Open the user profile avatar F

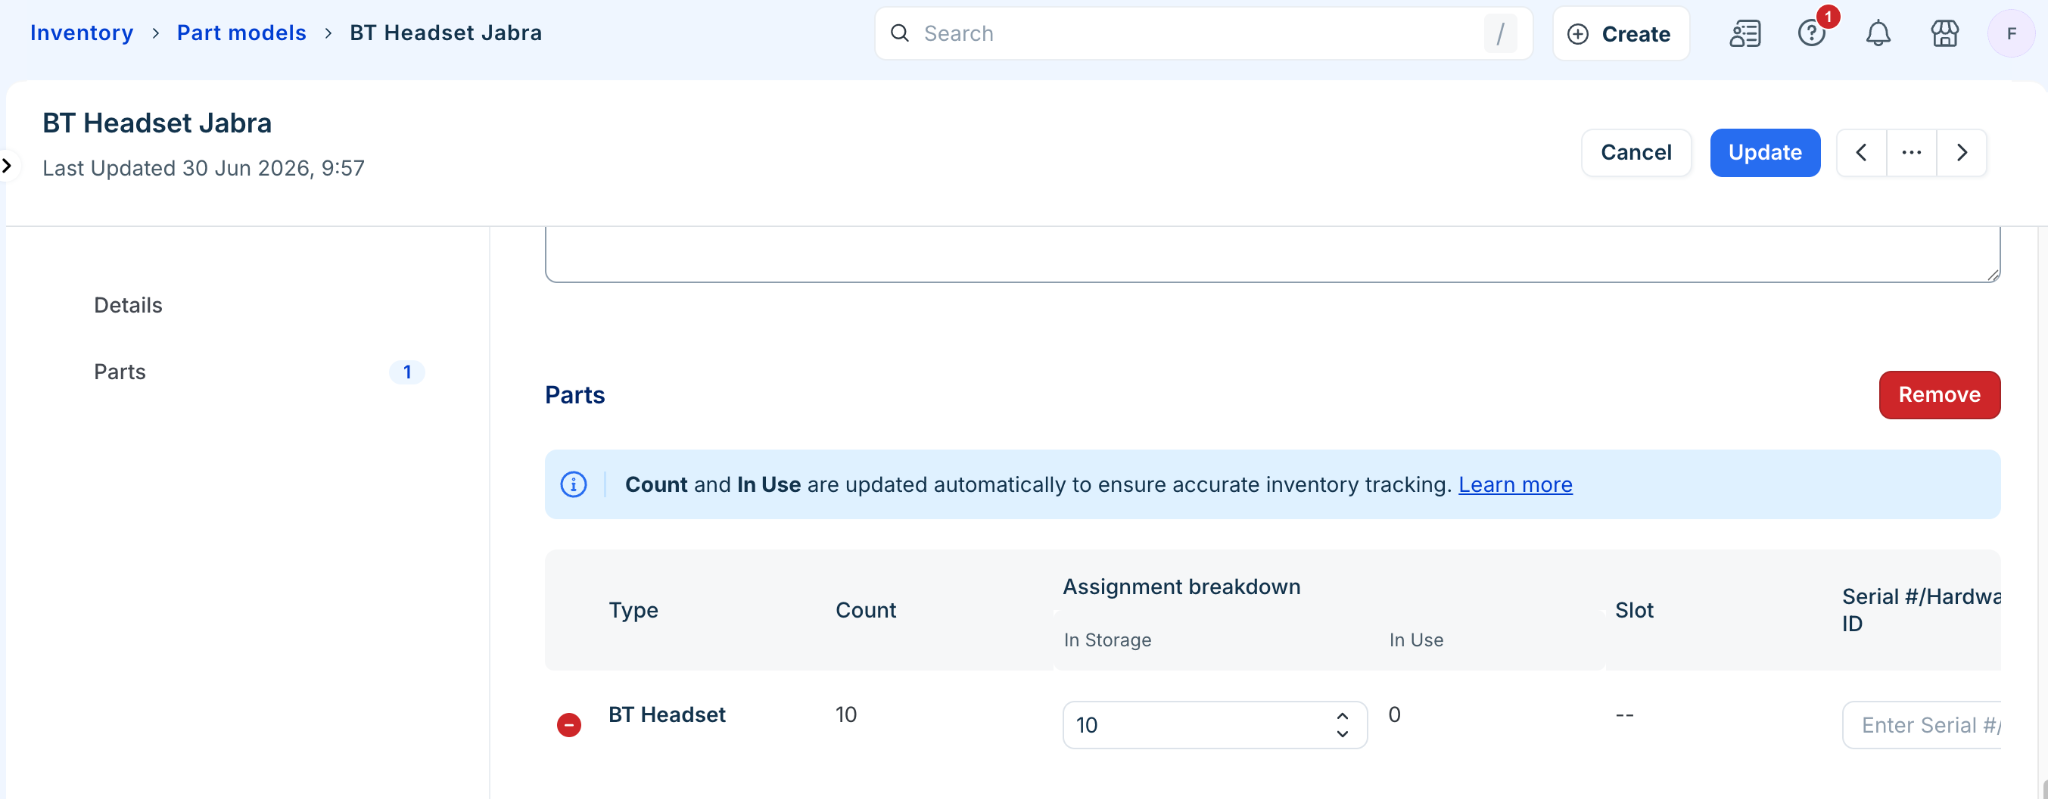tap(2011, 34)
